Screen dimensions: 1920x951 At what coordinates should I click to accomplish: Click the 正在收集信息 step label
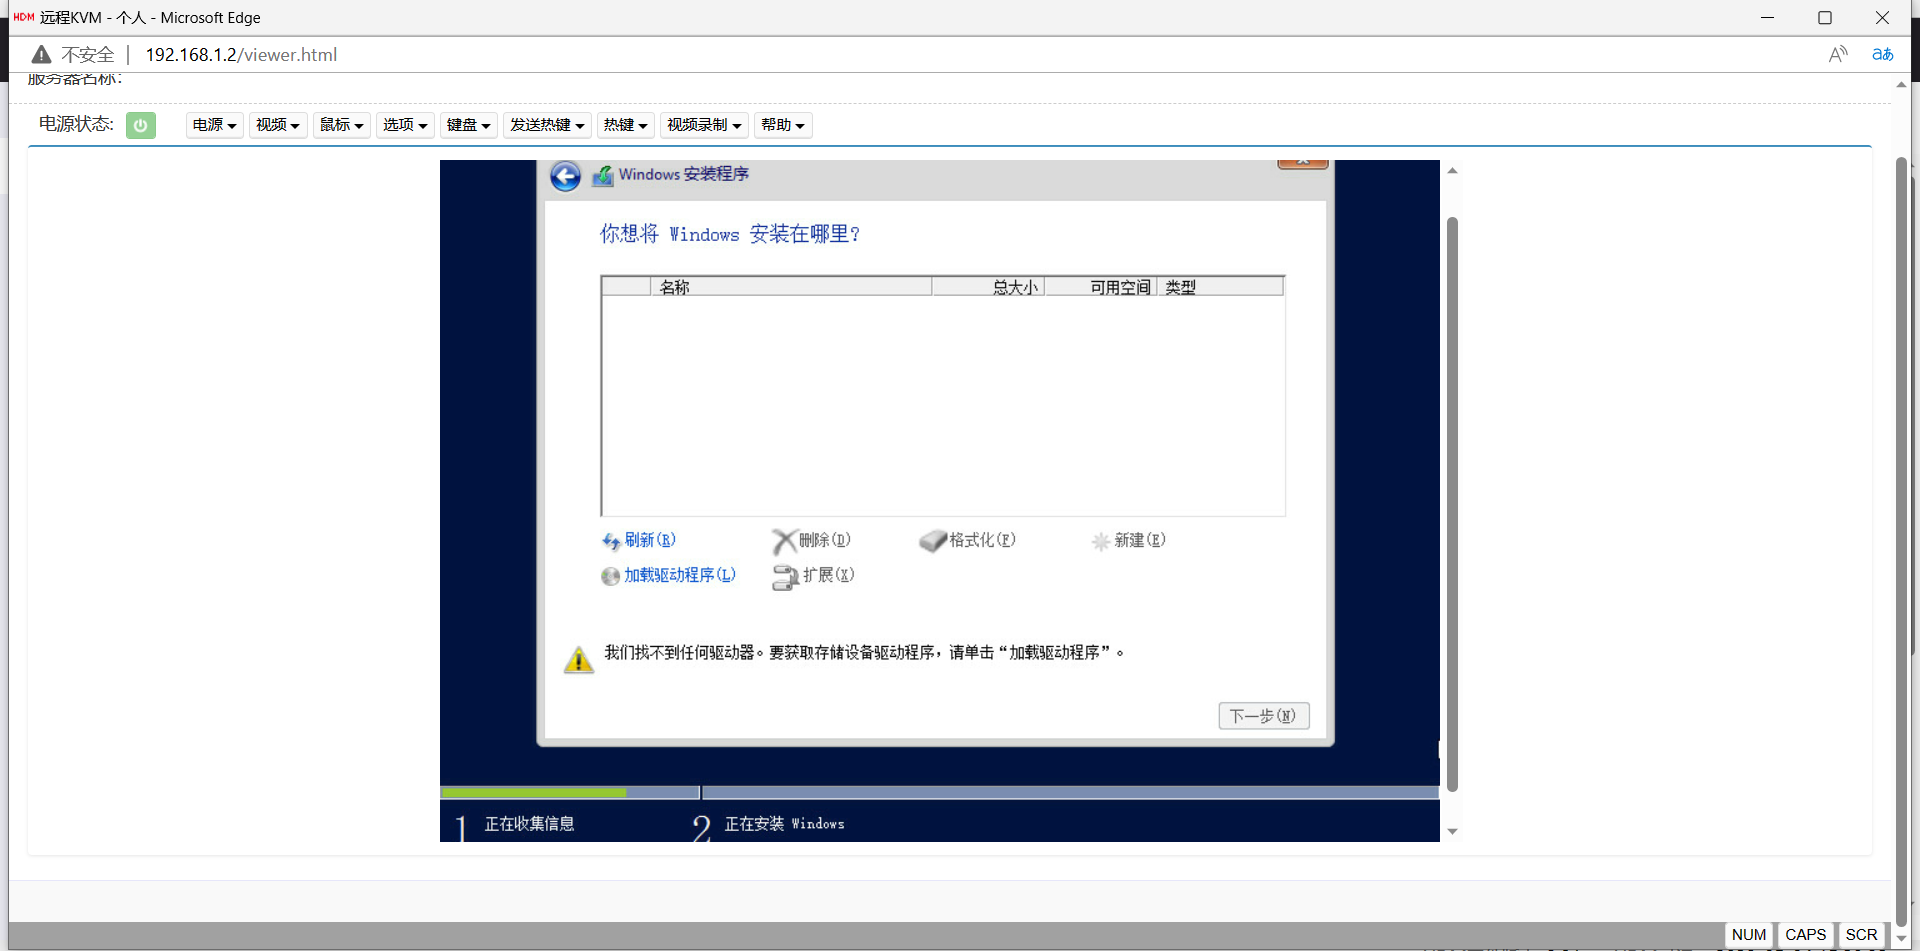point(530,824)
